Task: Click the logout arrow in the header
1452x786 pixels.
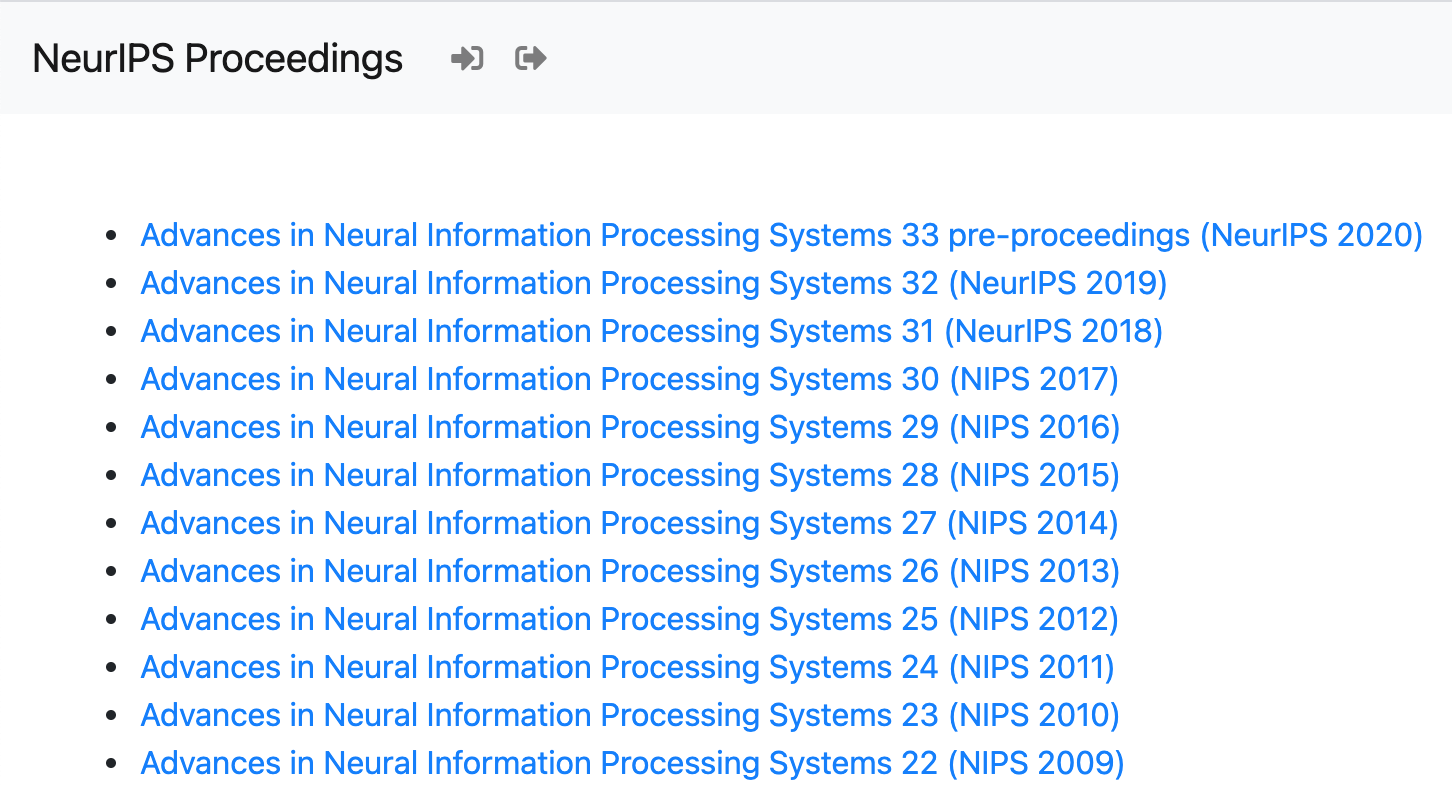Action: (x=529, y=58)
